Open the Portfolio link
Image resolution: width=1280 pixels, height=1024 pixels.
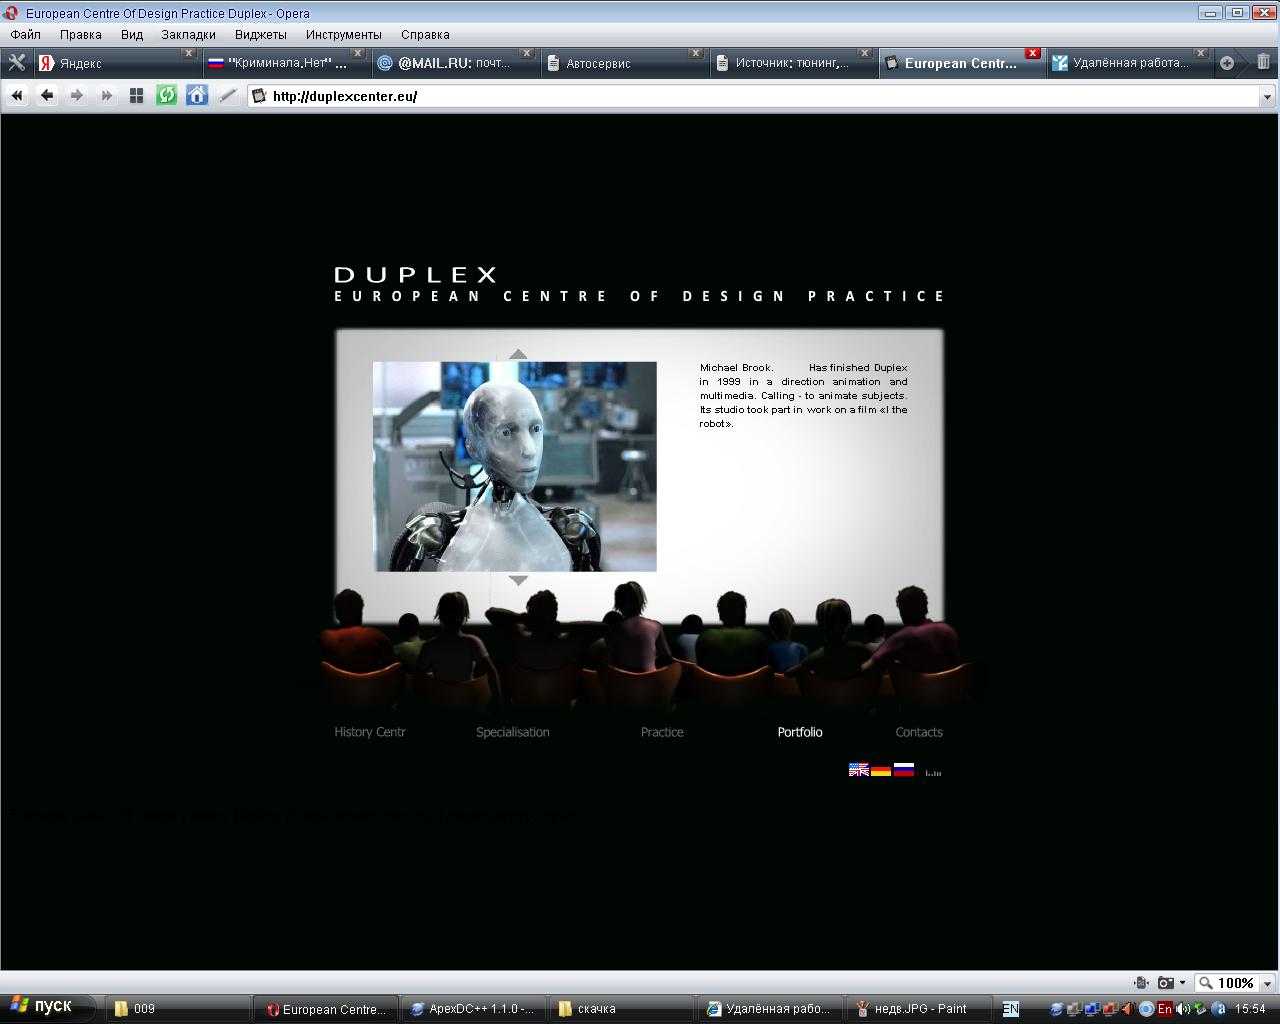tap(800, 732)
